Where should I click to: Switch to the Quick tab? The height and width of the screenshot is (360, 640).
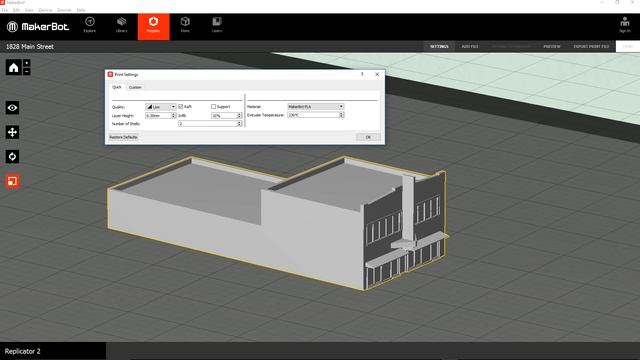click(x=117, y=87)
